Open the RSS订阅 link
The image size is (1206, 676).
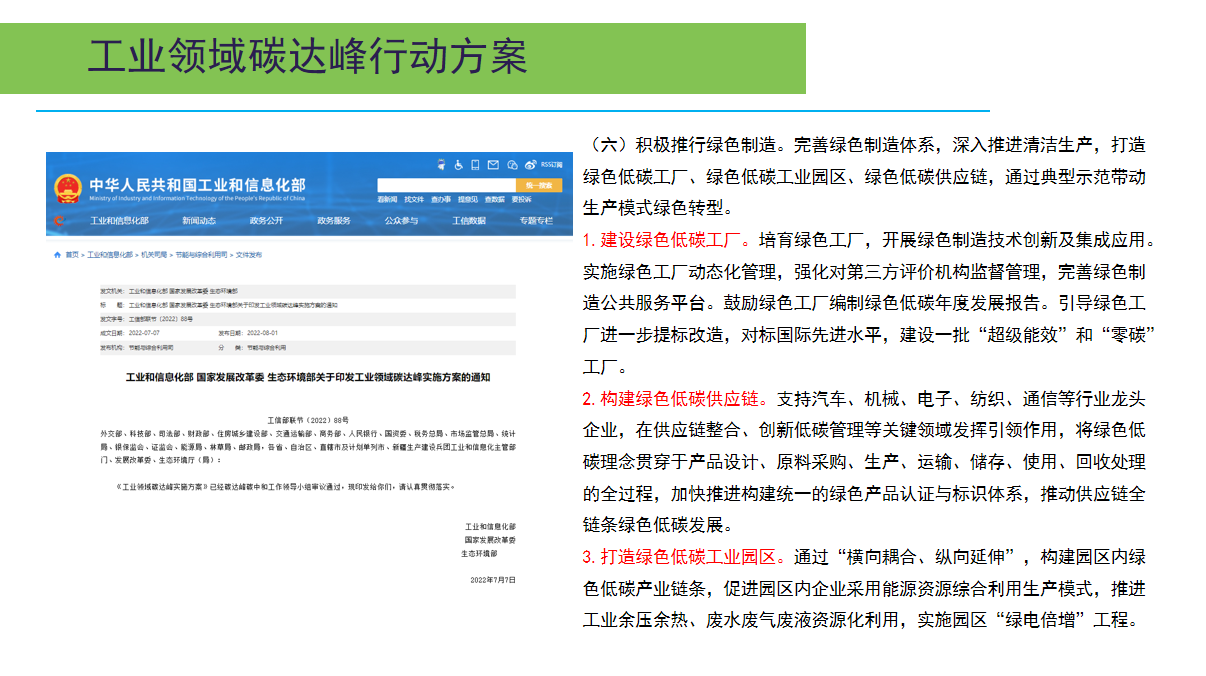(552, 164)
